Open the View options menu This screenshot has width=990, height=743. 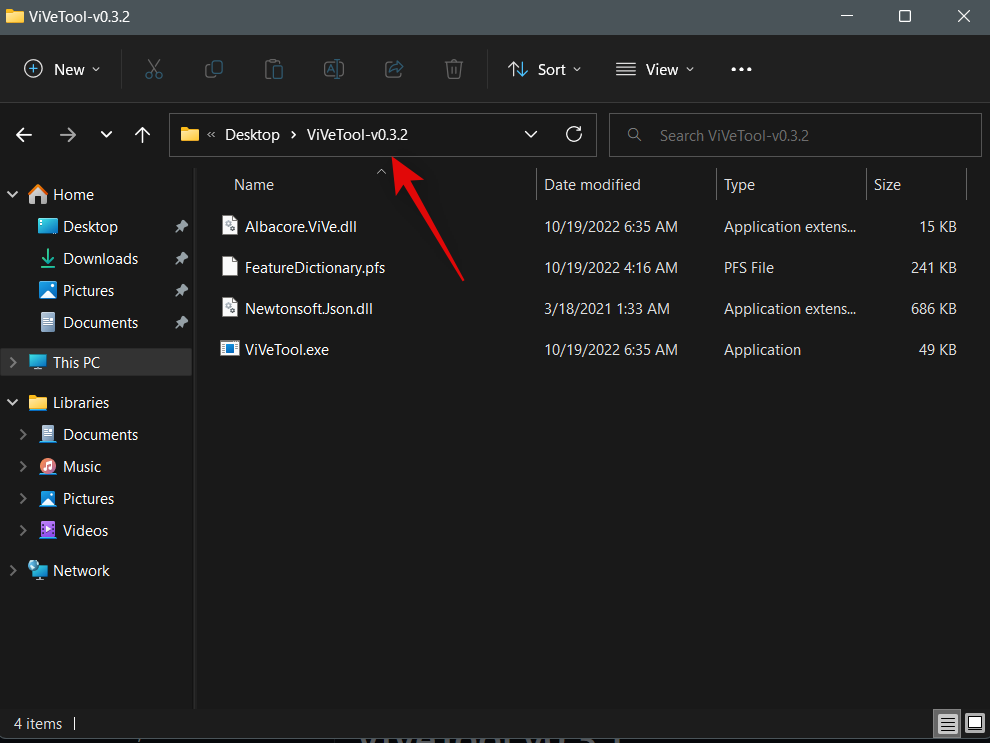click(x=655, y=69)
